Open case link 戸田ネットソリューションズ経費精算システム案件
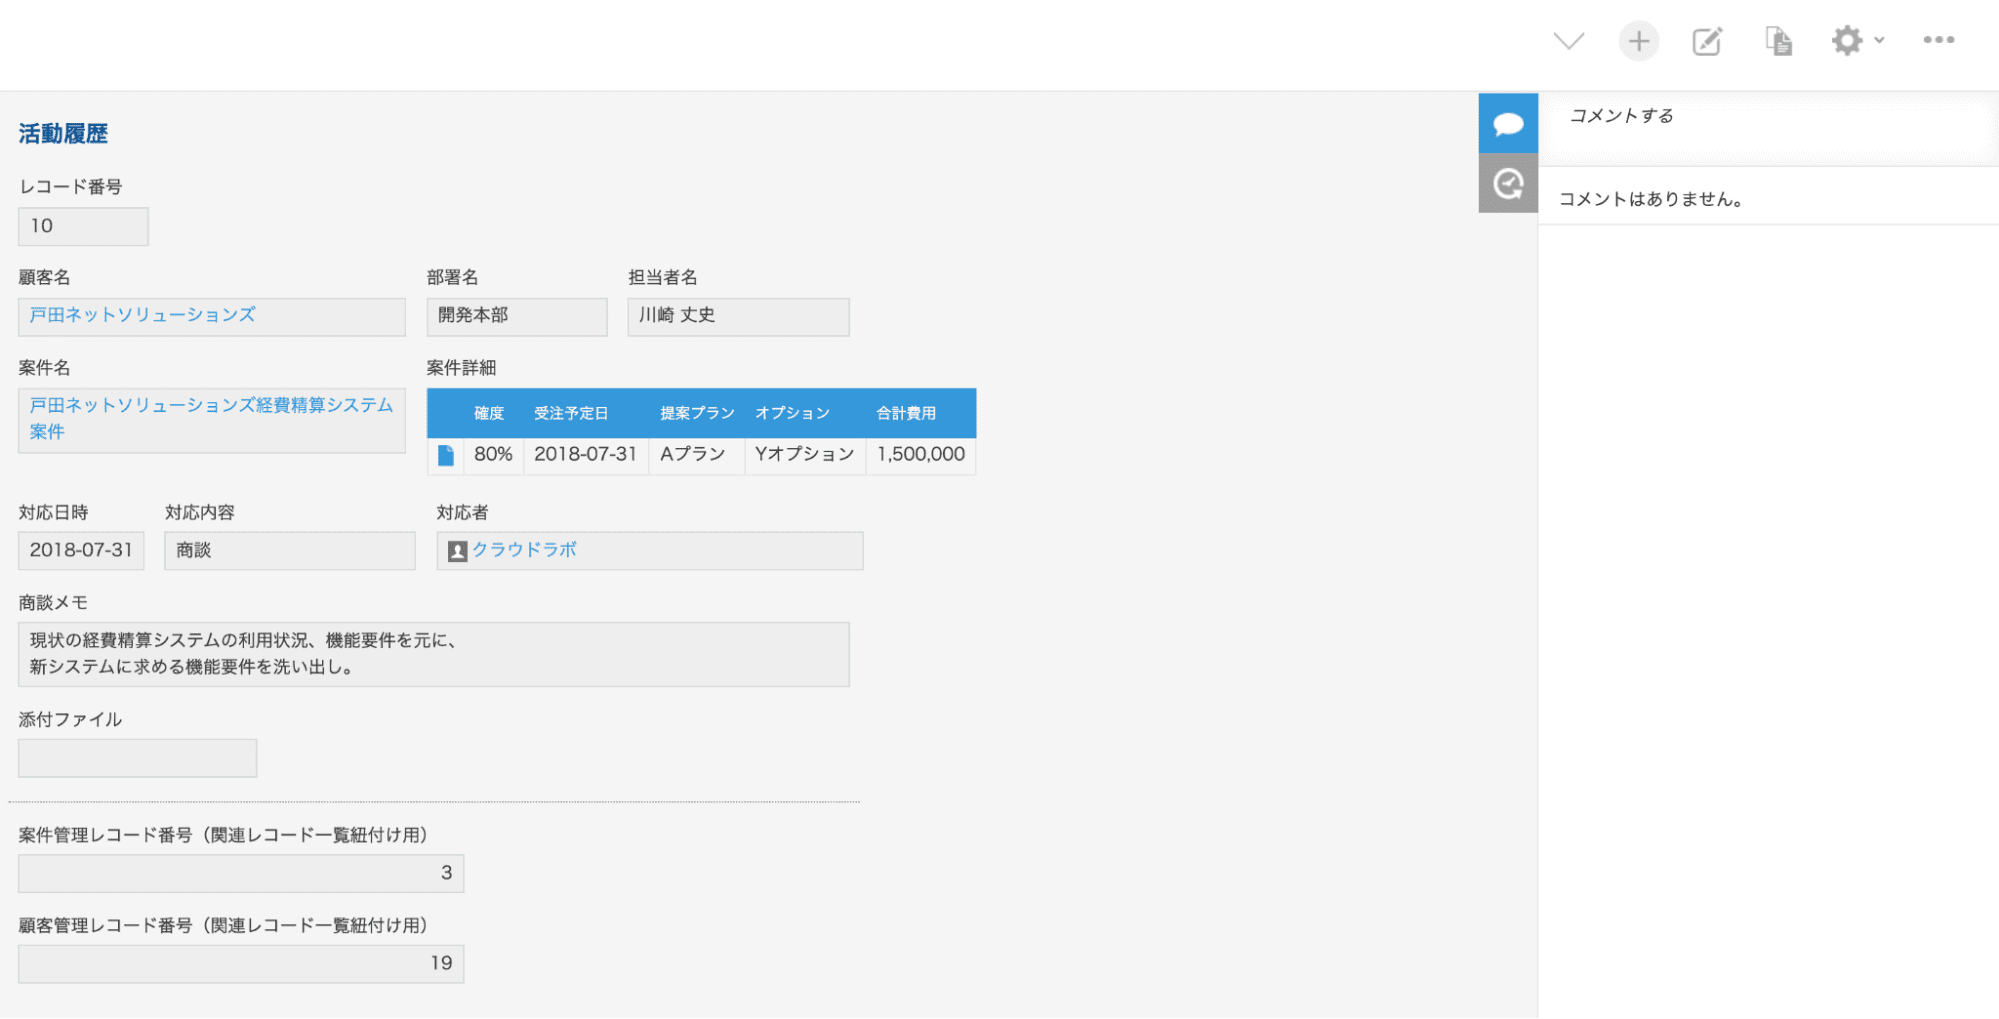Viewport: 1999px width, 1019px height. (x=211, y=418)
